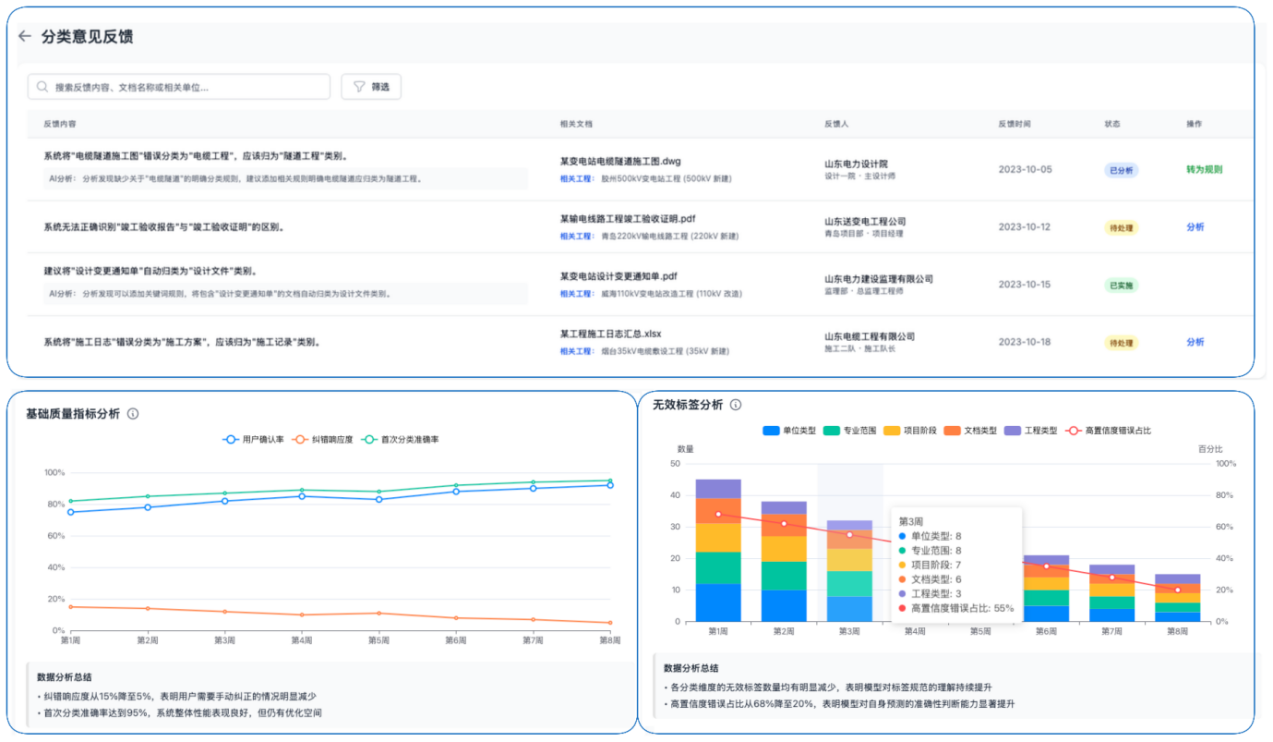1273x742 pixels.
Task: Click 转为规则 for the first feedback
Action: point(1203,169)
